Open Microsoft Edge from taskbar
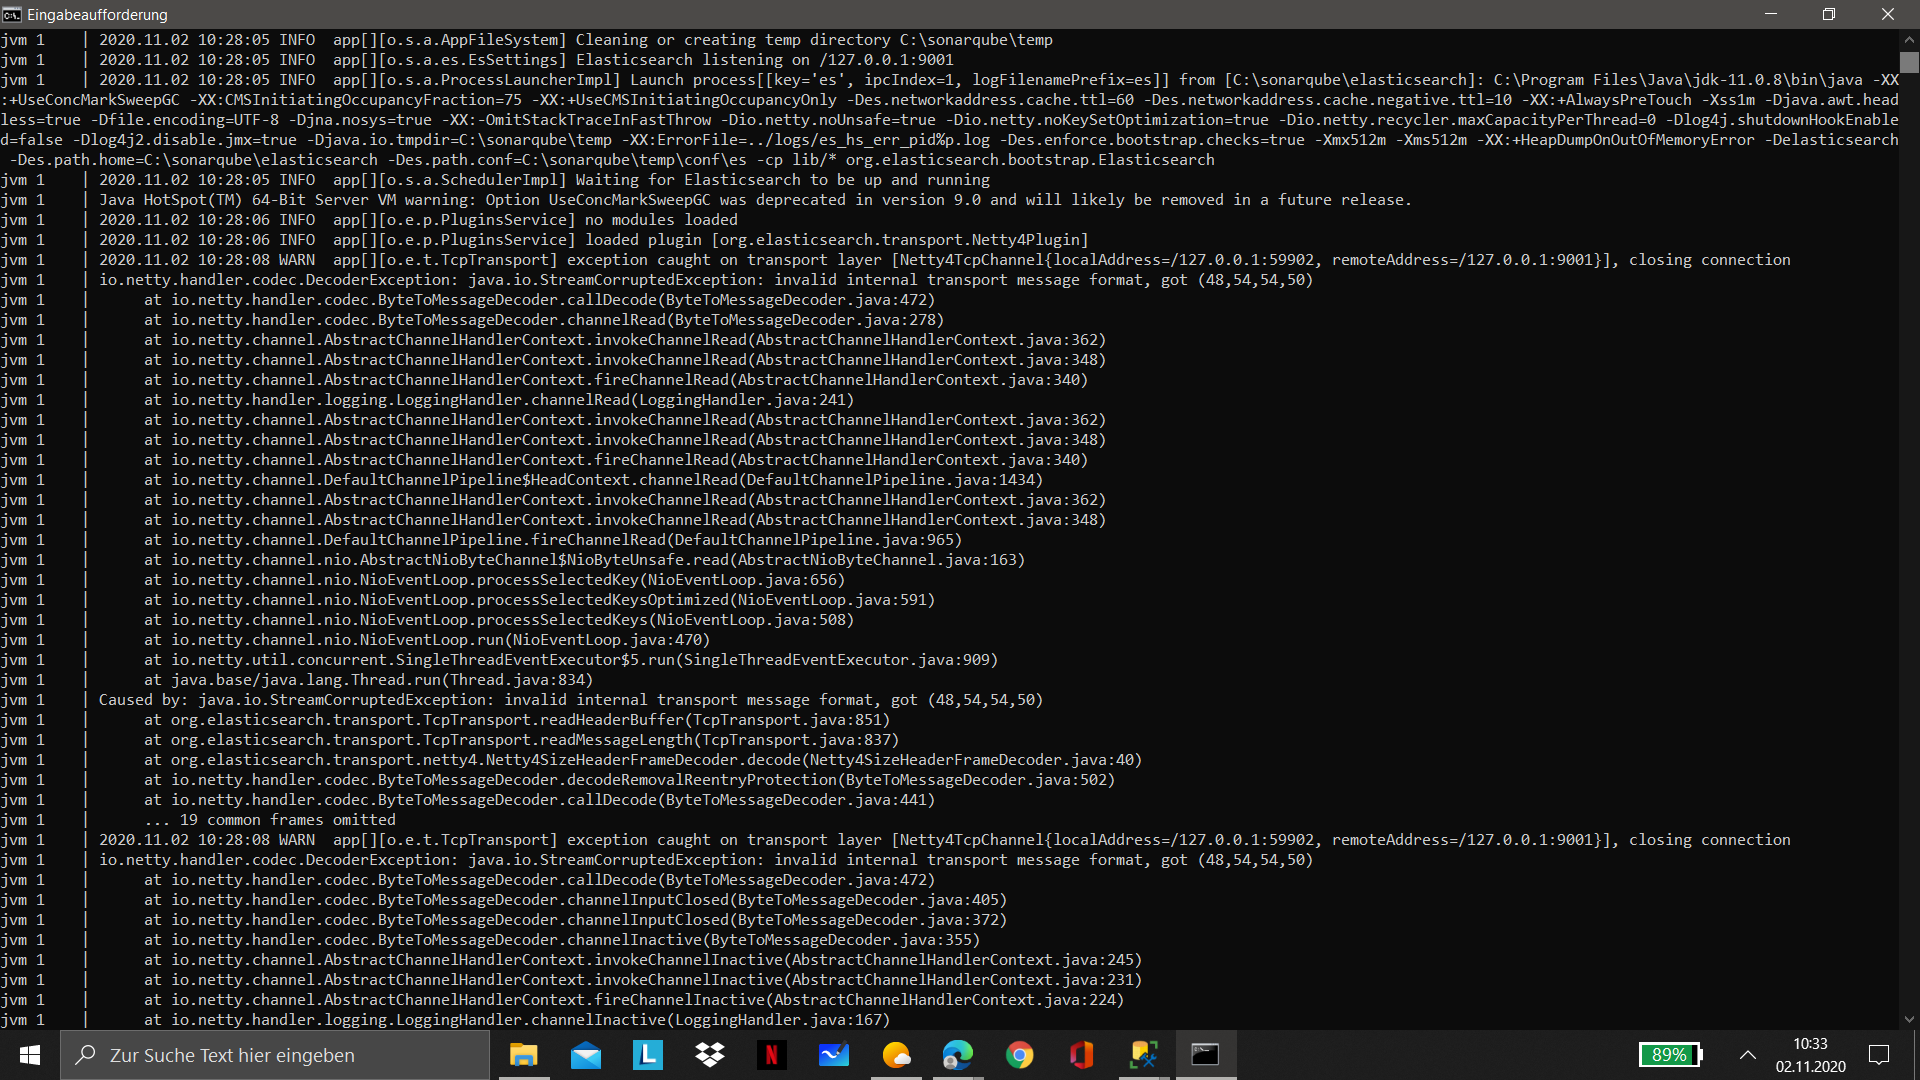Image resolution: width=1920 pixels, height=1080 pixels. point(957,1055)
